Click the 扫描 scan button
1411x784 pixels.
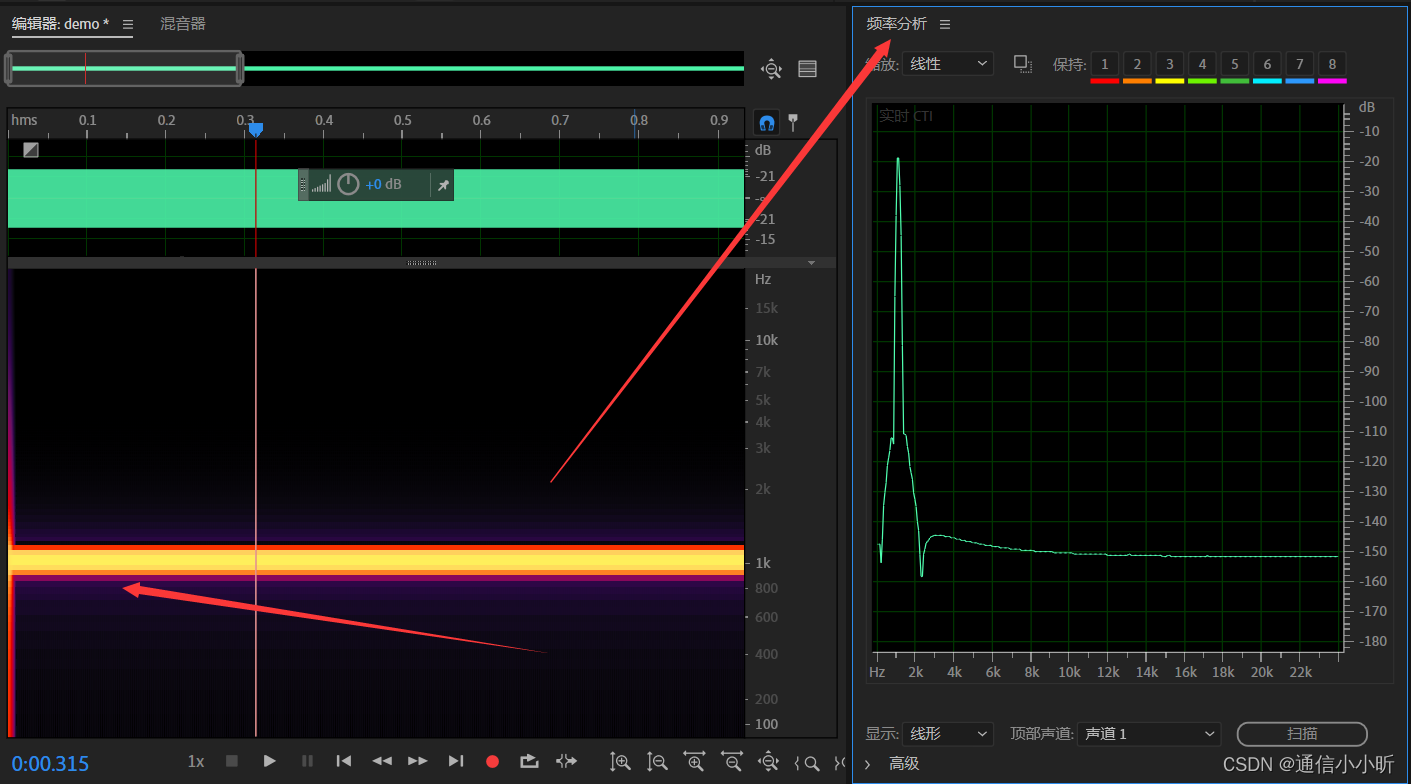click(1302, 734)
